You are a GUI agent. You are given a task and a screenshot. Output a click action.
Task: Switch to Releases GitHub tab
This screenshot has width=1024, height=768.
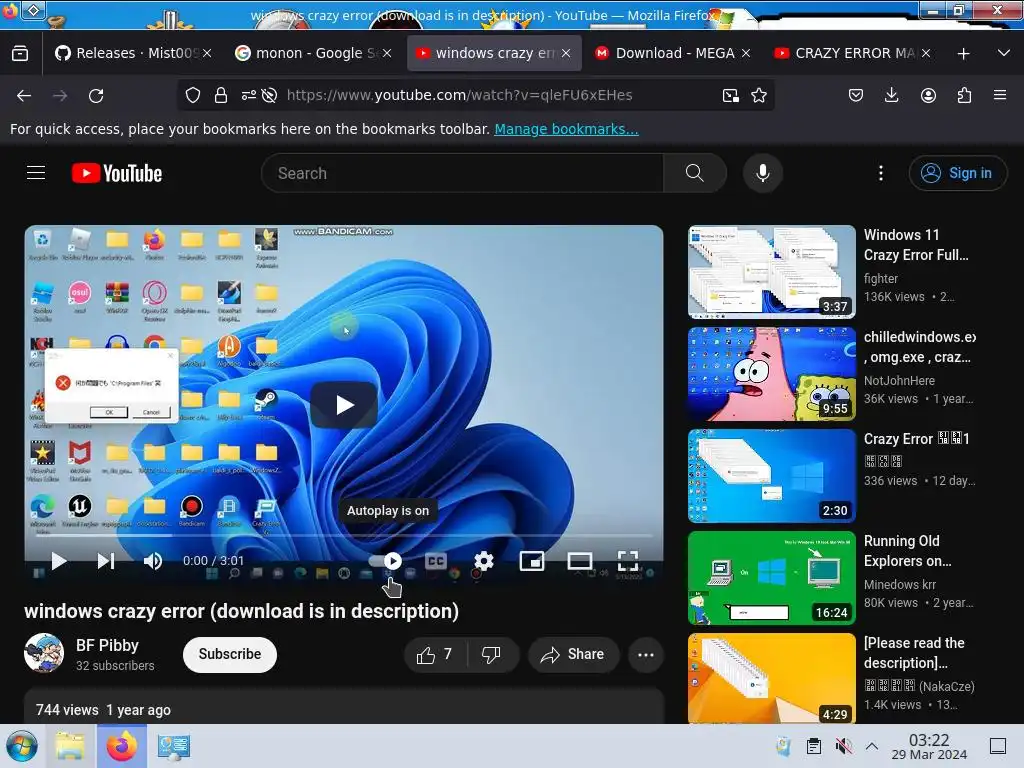click(131, 53)
